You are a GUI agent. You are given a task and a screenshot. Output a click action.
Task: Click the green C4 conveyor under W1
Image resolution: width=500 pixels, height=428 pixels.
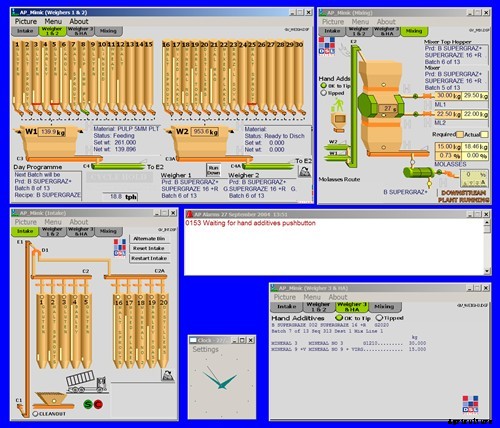[x=119, y=166]
